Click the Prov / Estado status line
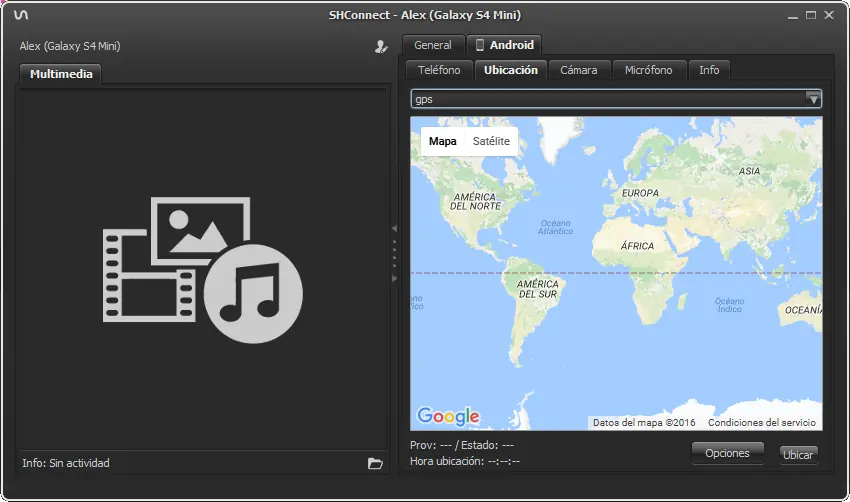This screenshot has height=502, width=850. (462, 445)
